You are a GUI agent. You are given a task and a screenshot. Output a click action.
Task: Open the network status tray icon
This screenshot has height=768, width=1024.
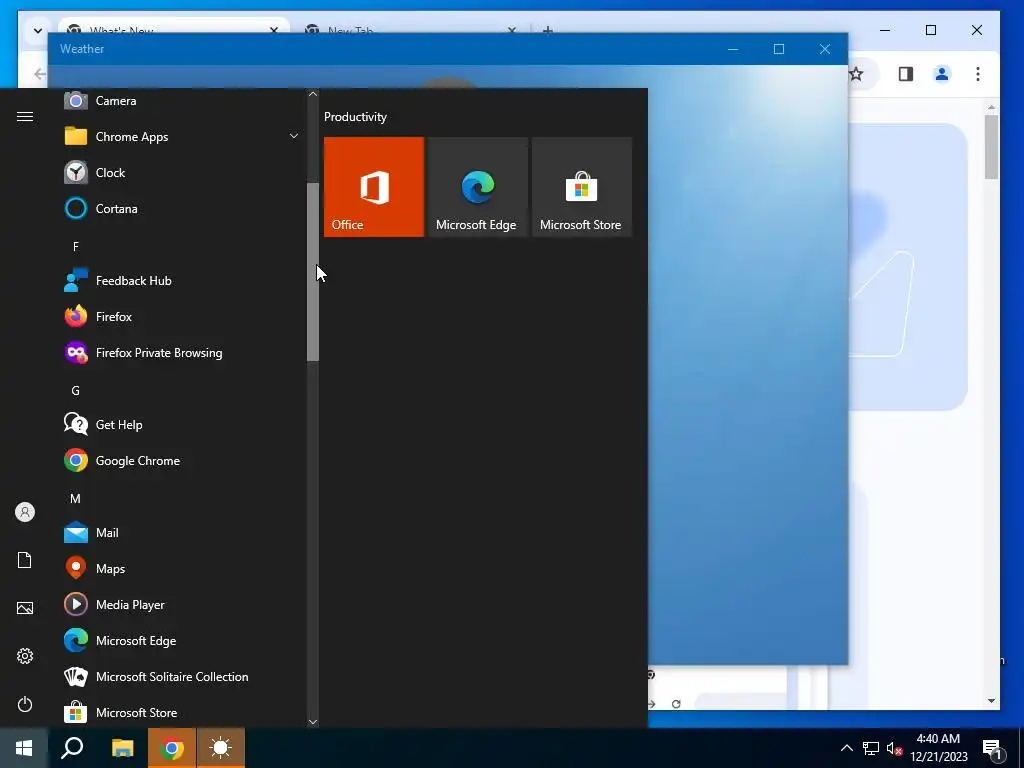871,748
